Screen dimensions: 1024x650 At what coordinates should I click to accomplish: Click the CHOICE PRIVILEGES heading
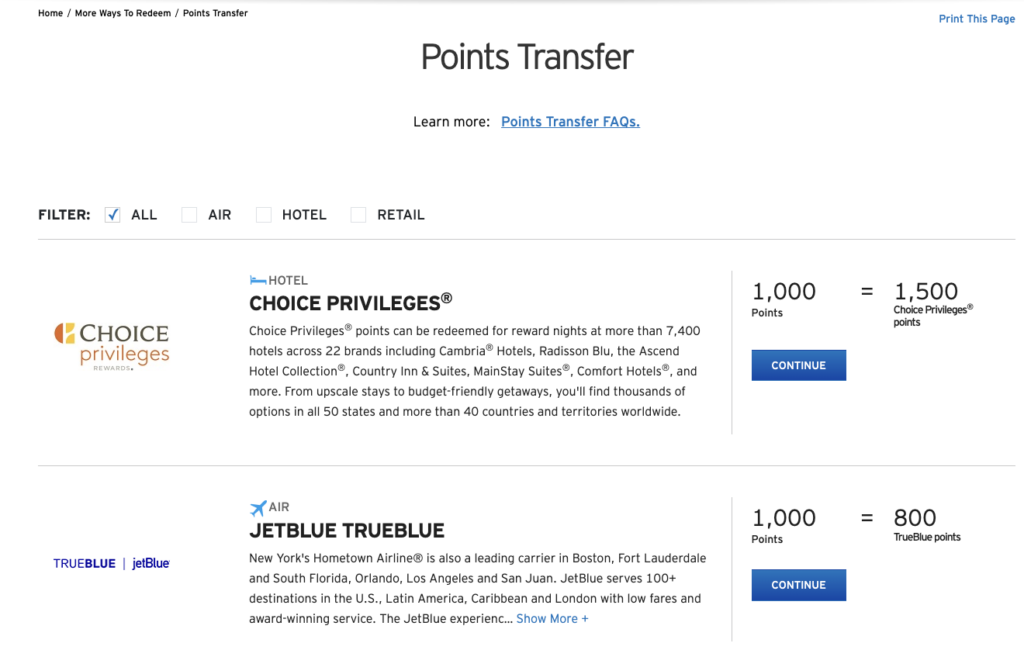click(350, 302)
